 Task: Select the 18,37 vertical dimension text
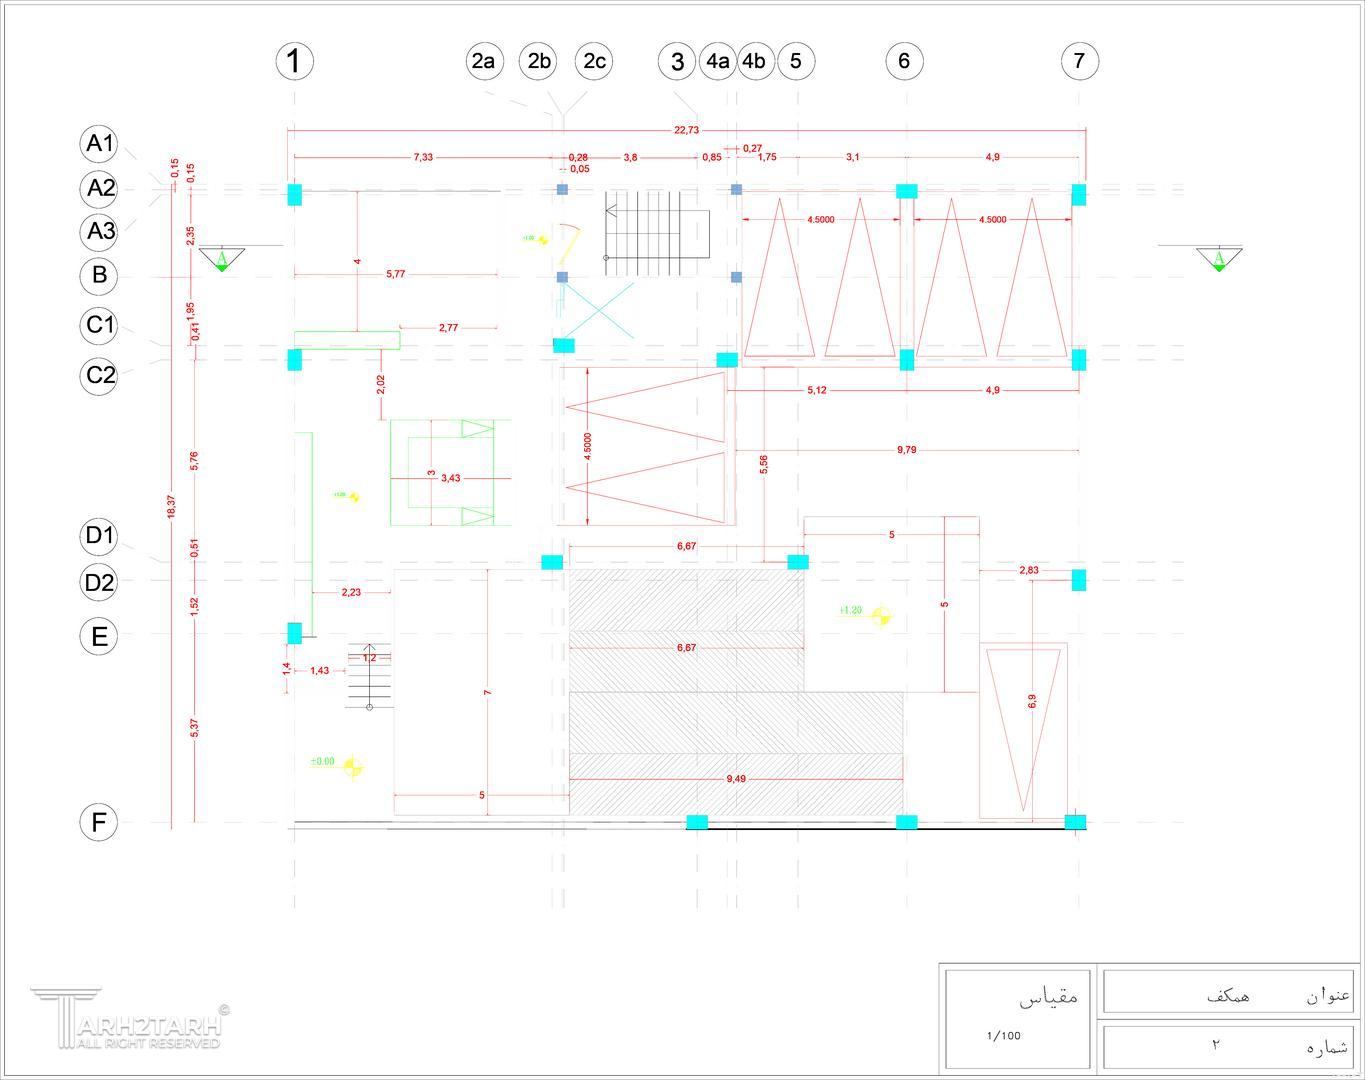(171, 507)
